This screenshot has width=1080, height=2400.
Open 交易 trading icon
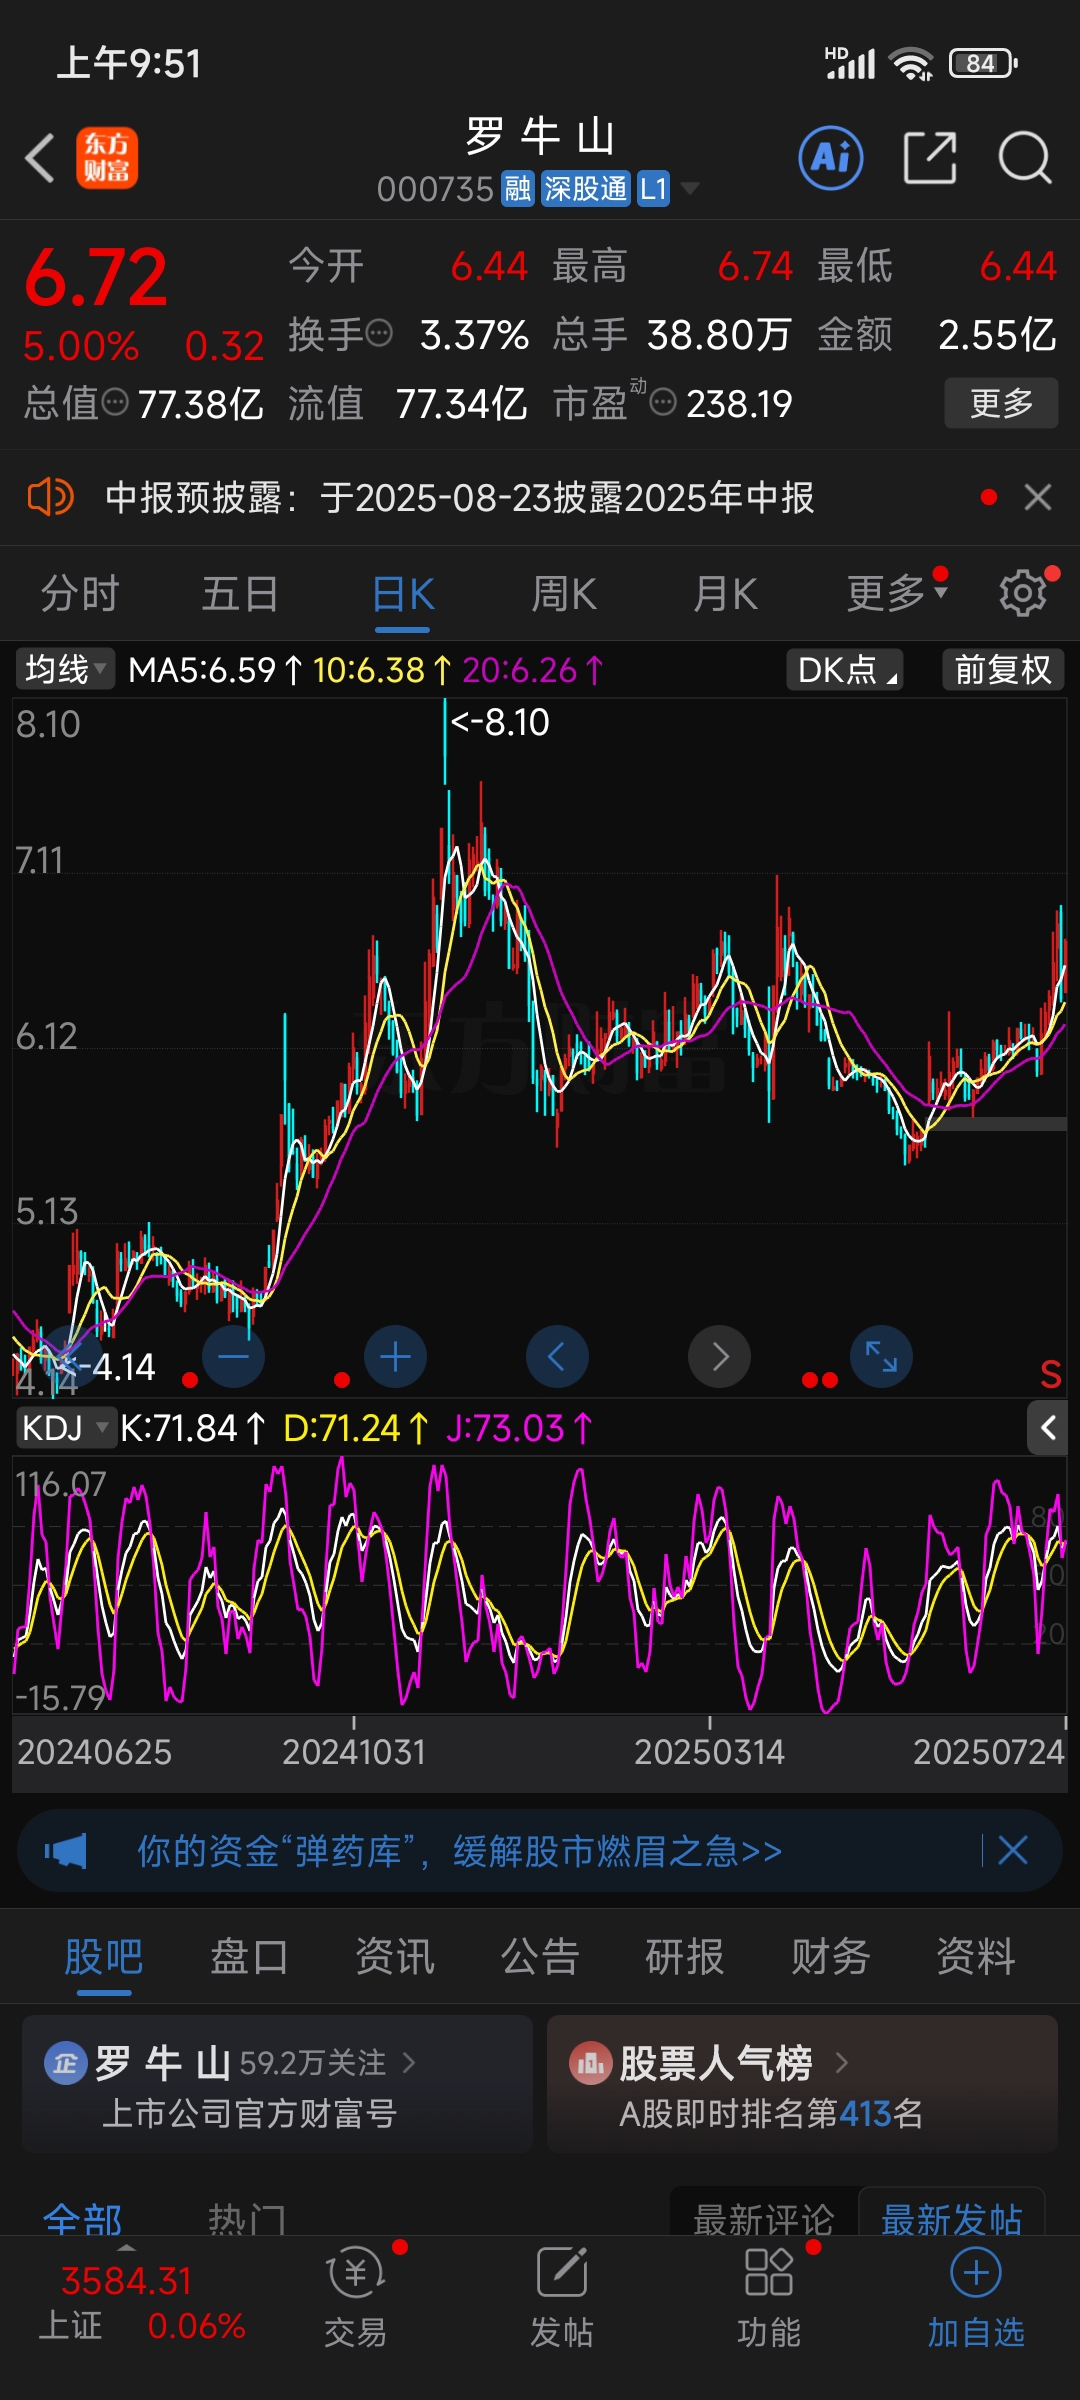click(x=355, y=2295)
